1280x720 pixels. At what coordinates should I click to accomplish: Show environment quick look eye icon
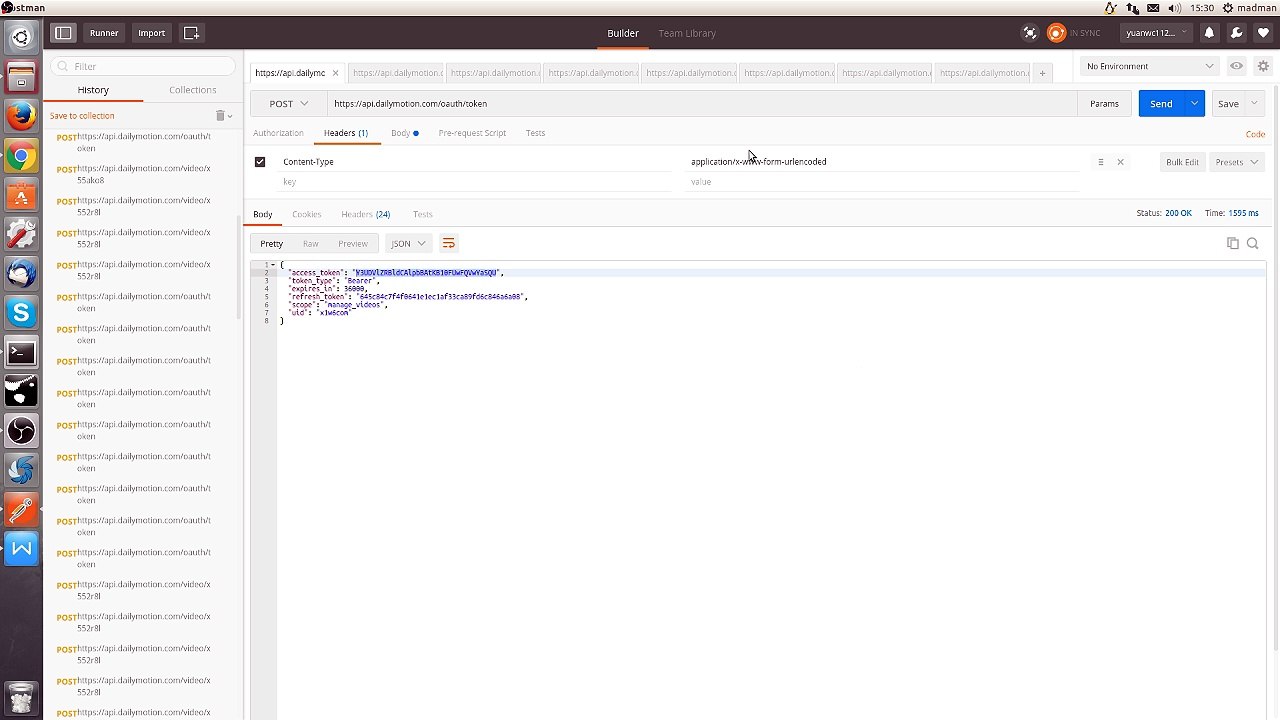coord(1237,66)
